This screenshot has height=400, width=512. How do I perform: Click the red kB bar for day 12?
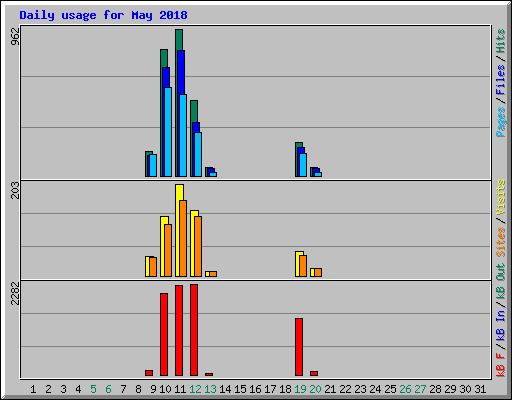[x=194, y=330]
